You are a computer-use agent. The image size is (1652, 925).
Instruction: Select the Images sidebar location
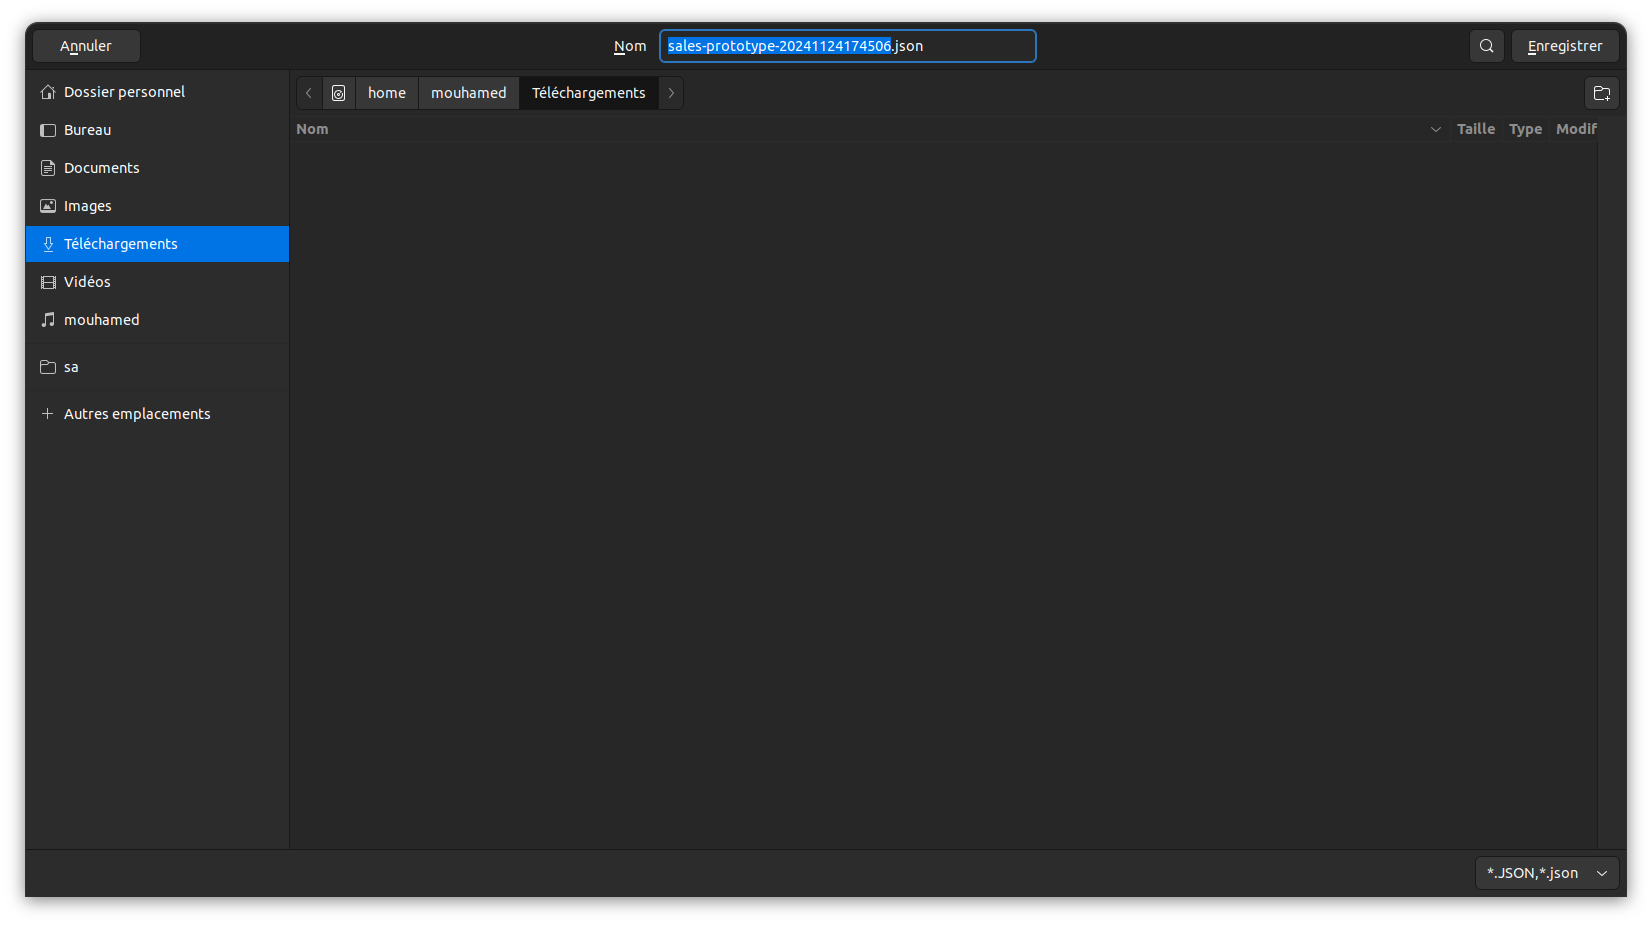(88, 206)
